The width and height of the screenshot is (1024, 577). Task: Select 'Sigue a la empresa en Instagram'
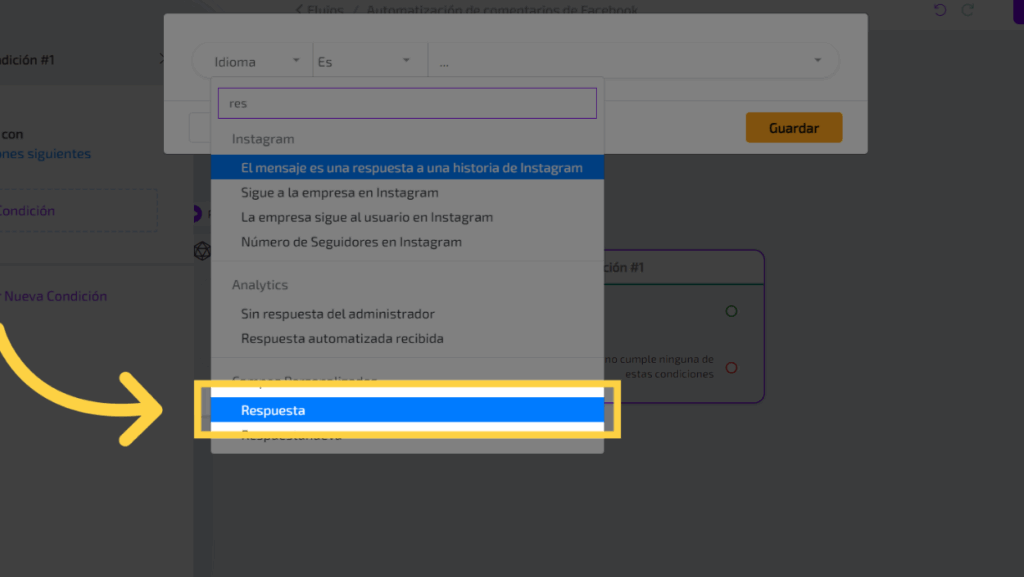tap(339, 192)
